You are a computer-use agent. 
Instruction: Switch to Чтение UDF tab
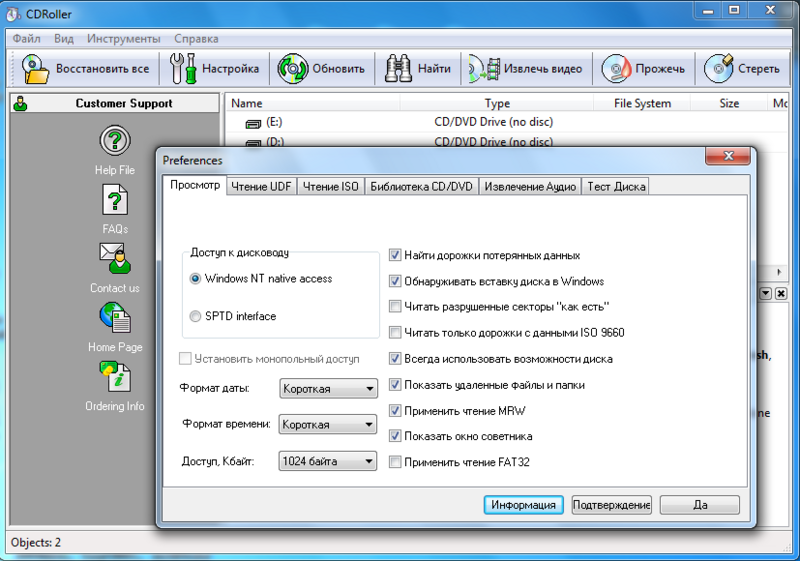point(261,187)
